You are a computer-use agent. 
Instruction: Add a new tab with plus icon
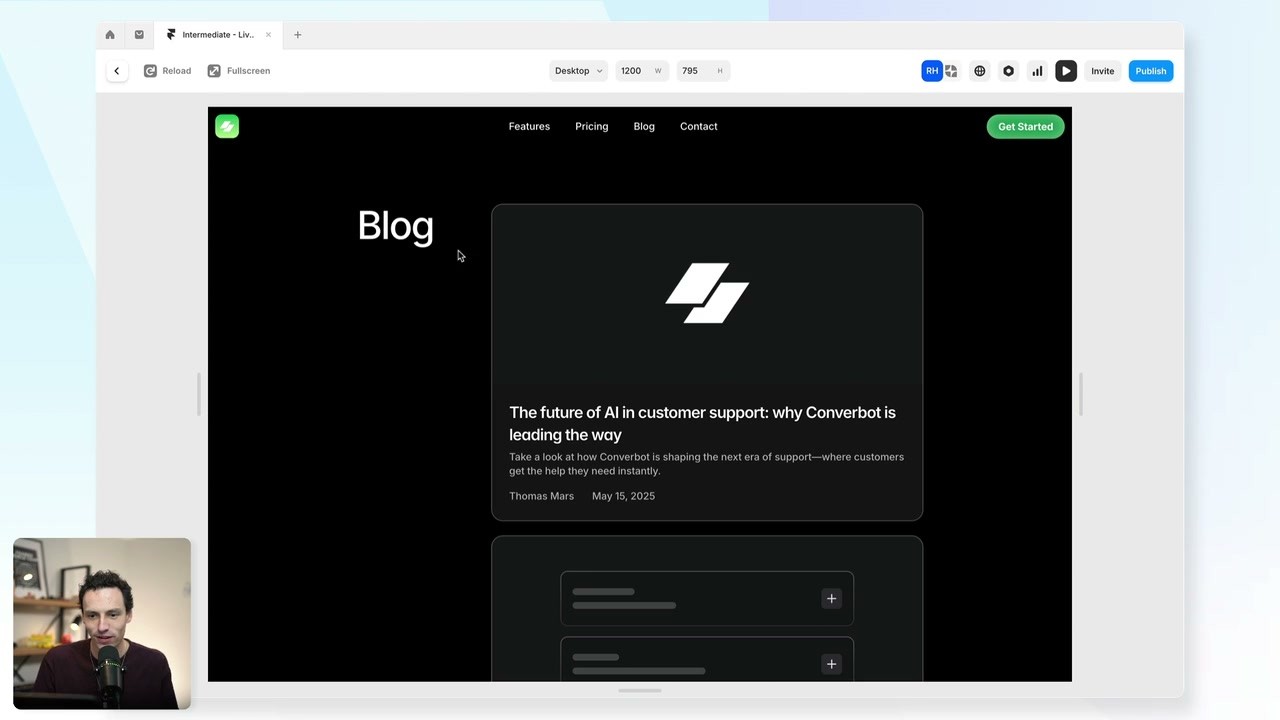[297, 35]
